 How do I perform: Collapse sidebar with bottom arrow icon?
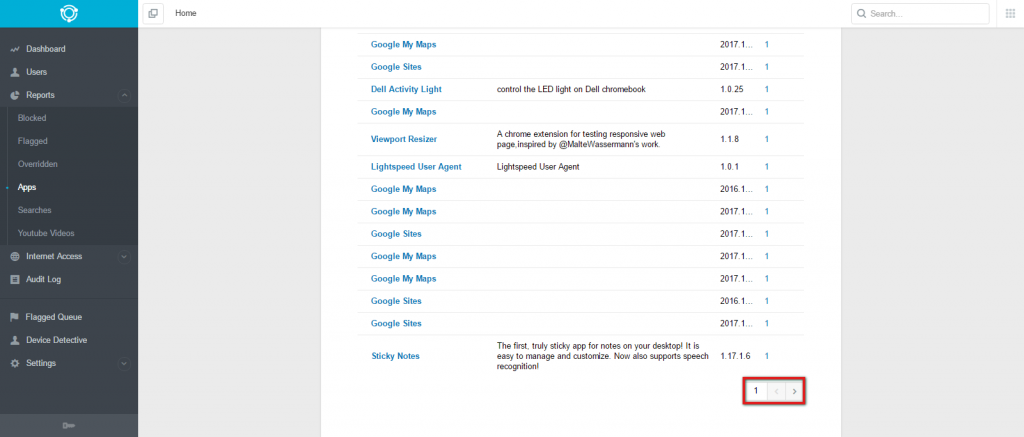[x=69, y=426]
